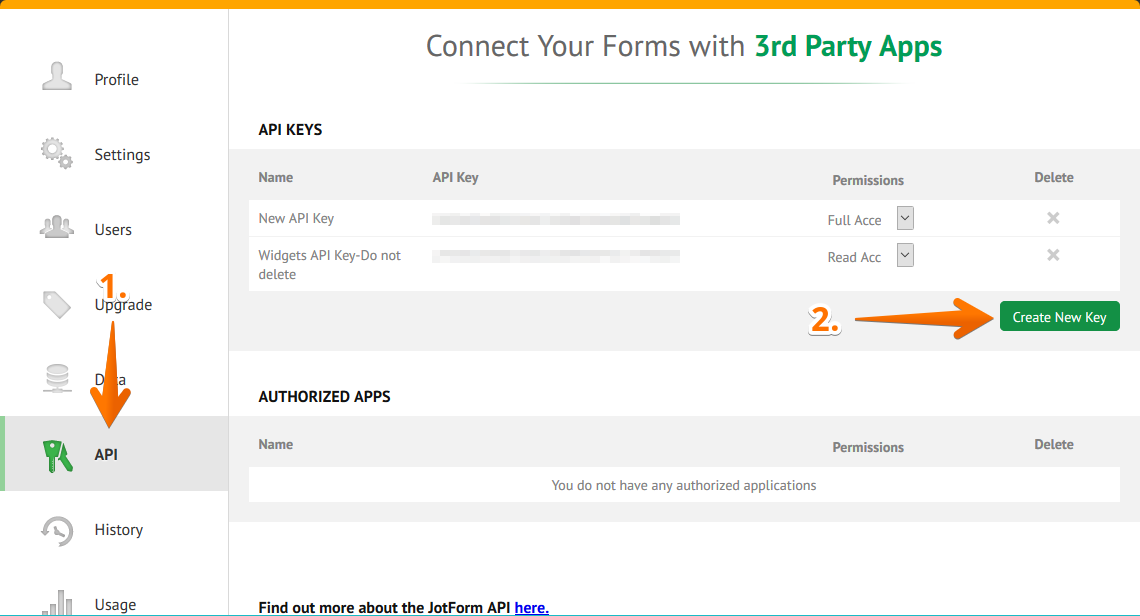Click the Usage bar chart icon
The height and width of the screenshot is (616, 1140).
57,602
